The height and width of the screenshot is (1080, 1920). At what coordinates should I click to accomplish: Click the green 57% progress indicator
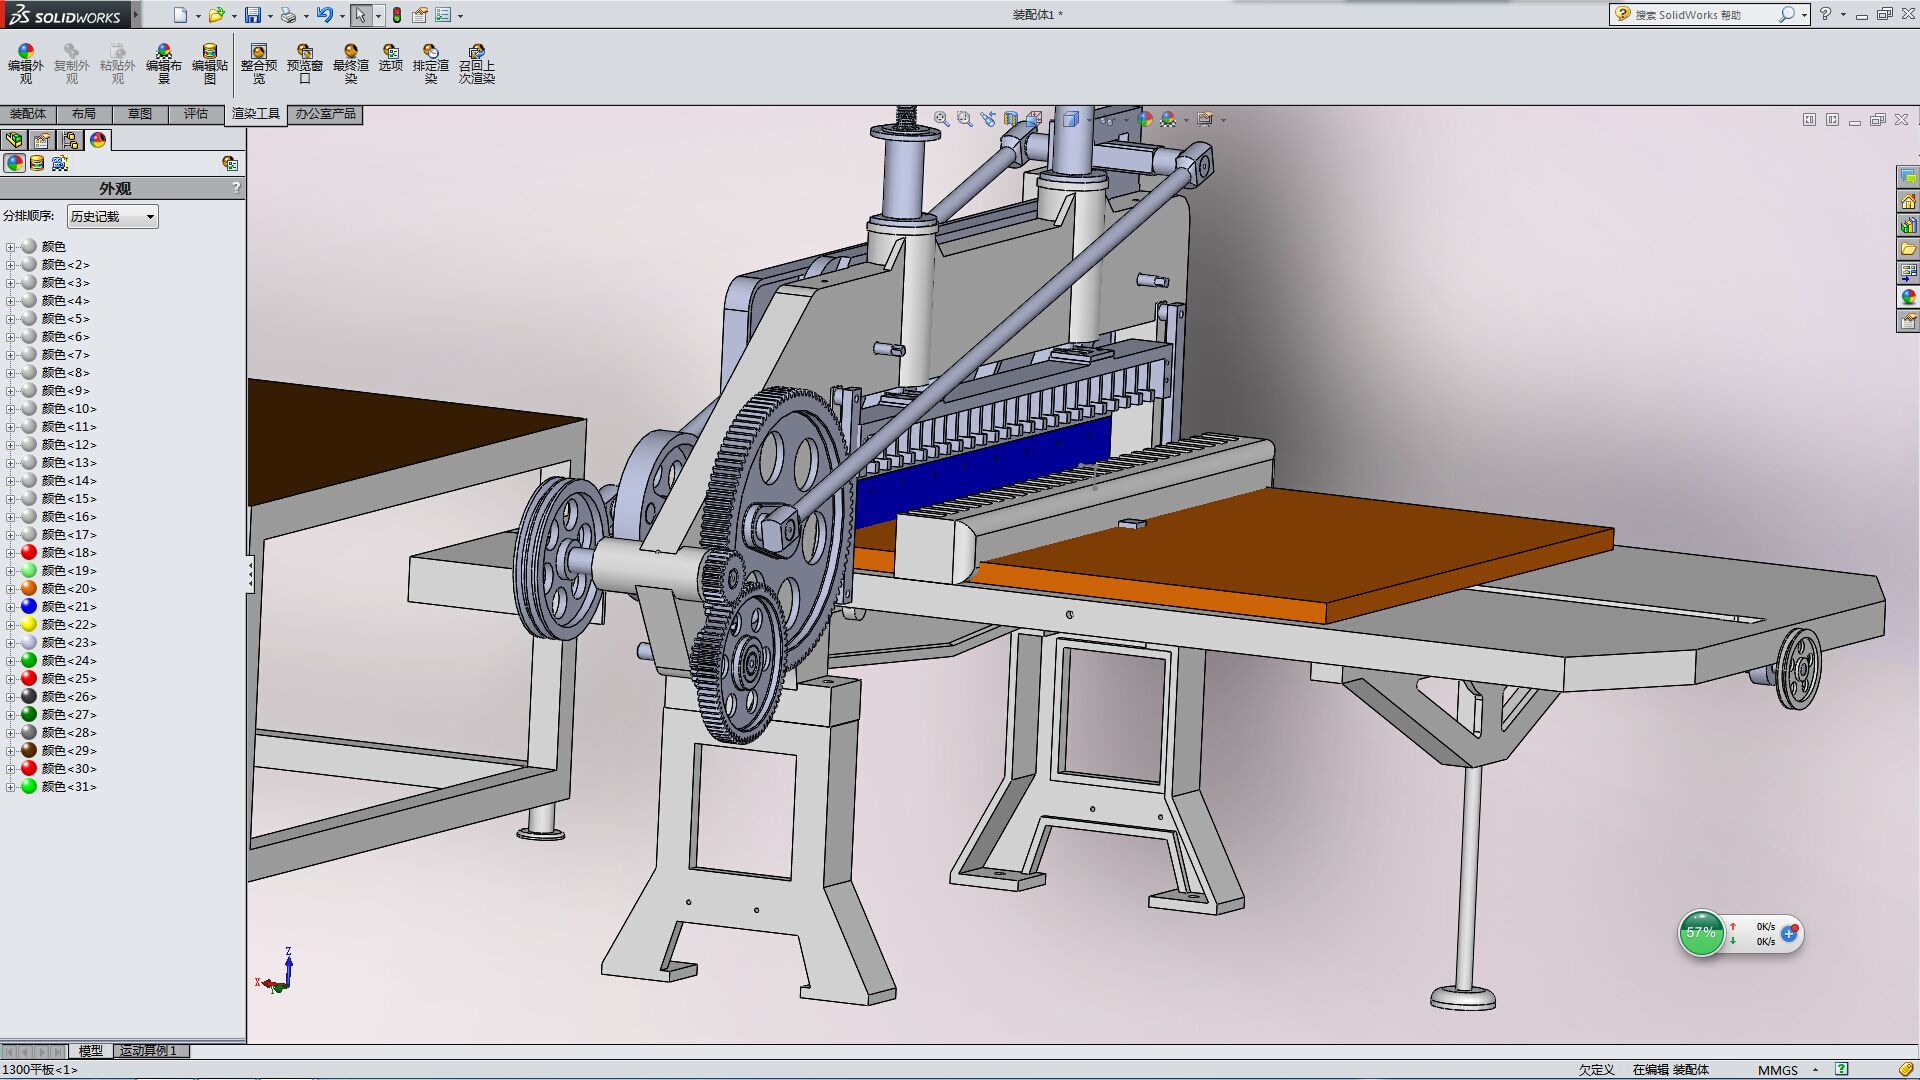point(1700,933)
